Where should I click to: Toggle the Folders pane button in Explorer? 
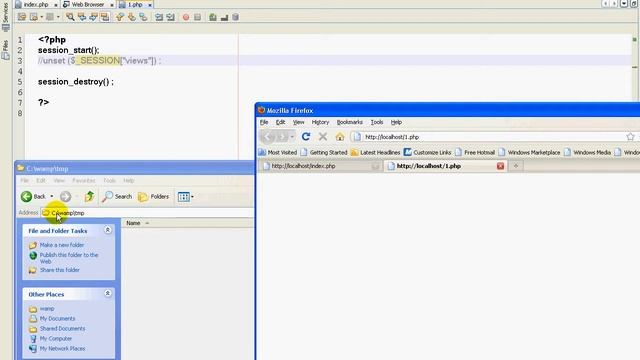[x=153, y=196]
